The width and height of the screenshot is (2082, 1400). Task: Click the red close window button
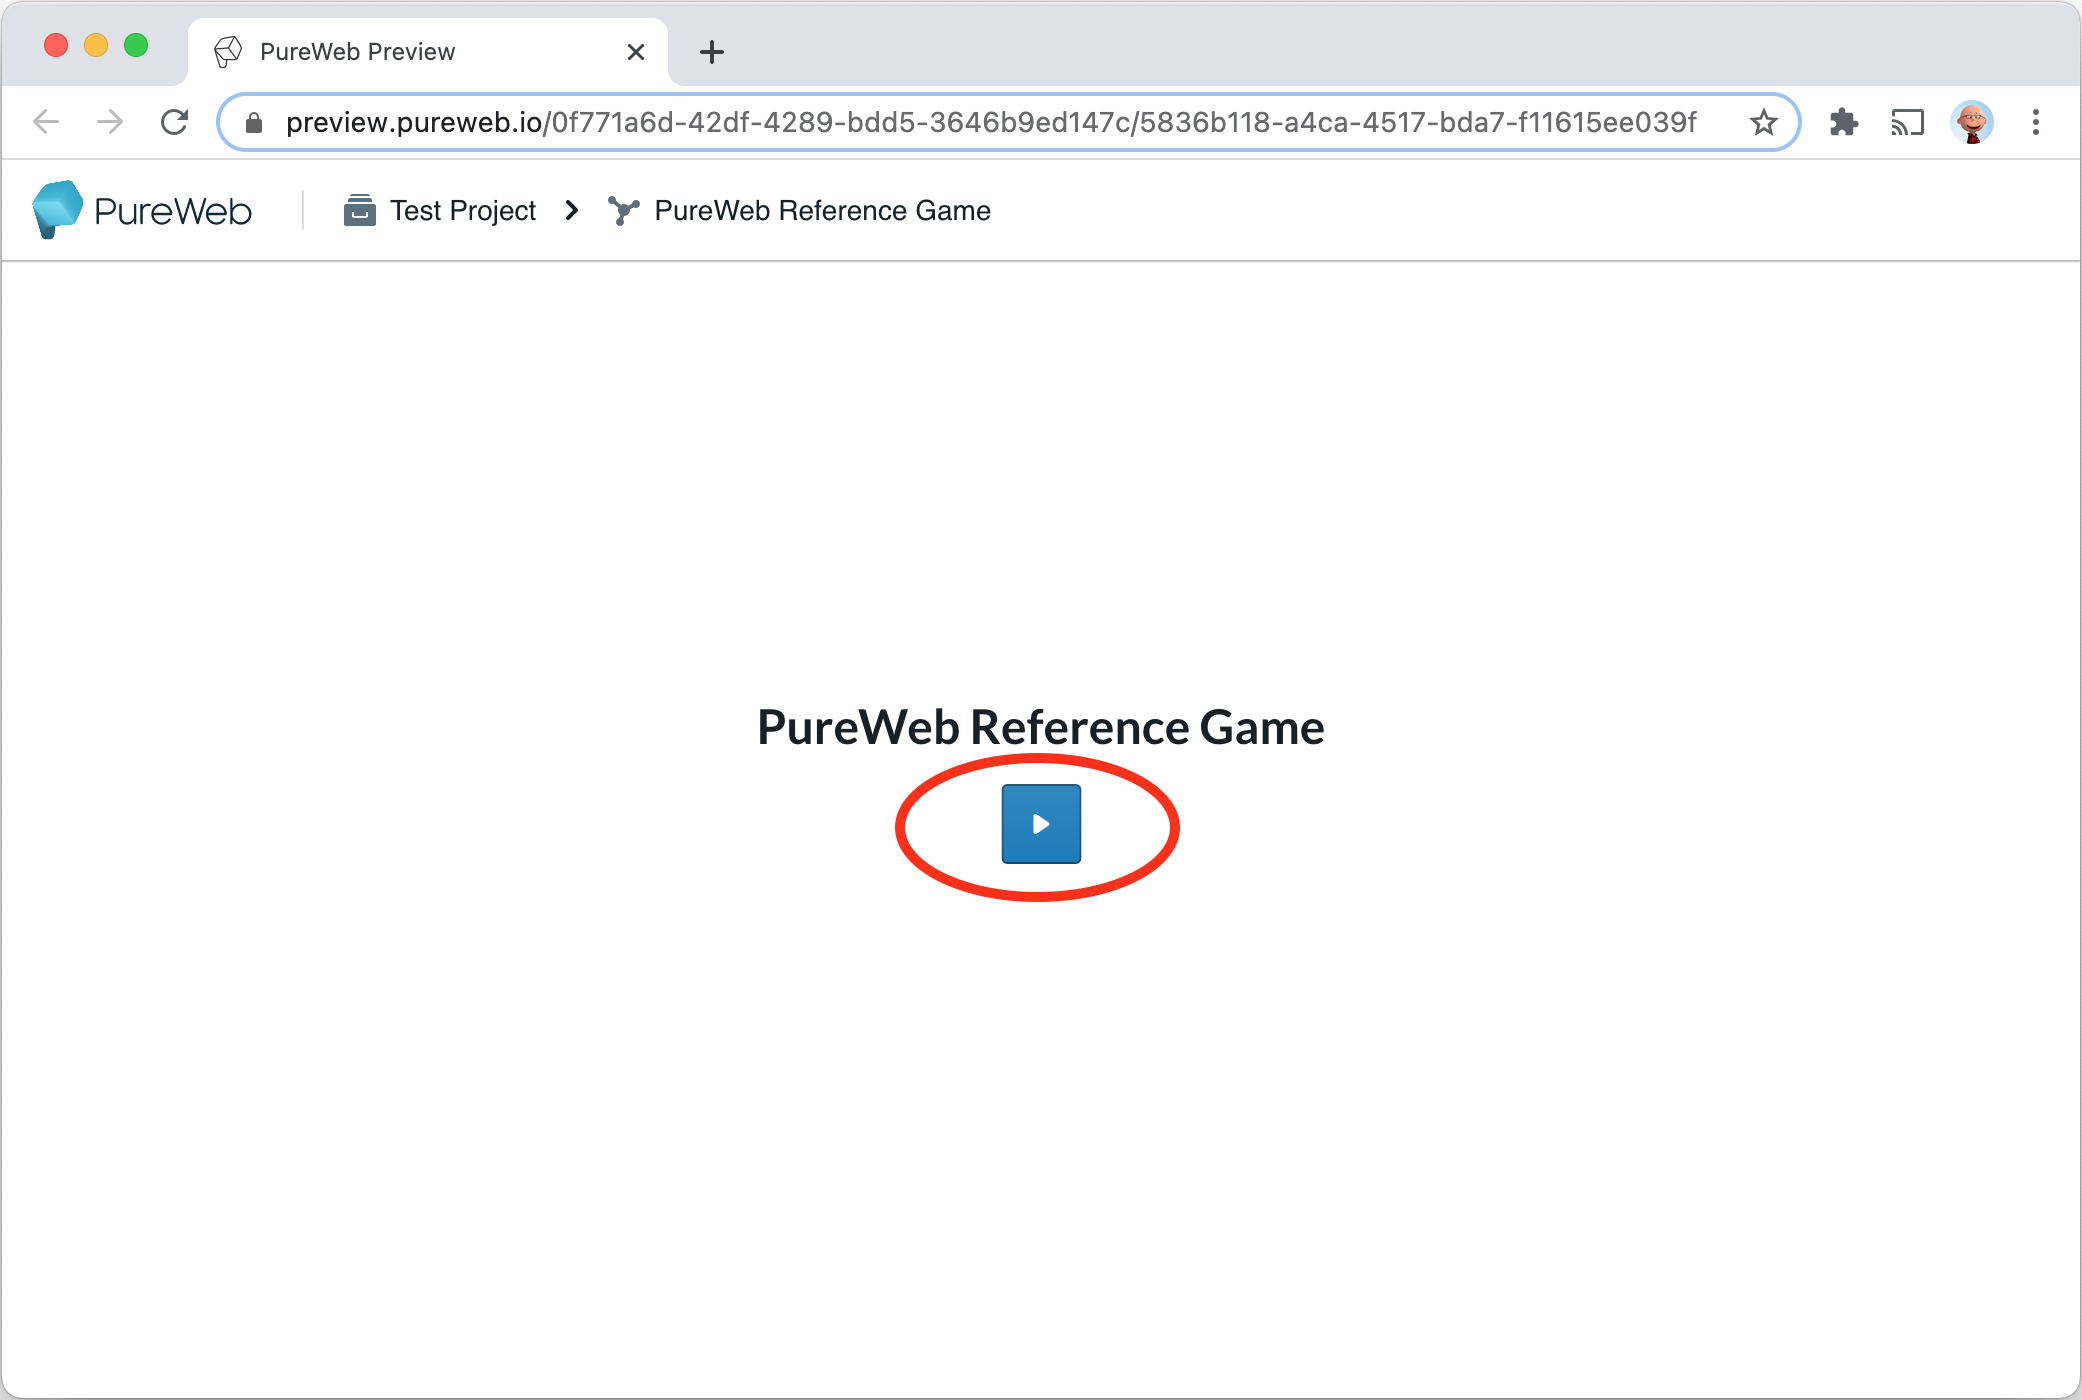(x=56, y=45)
